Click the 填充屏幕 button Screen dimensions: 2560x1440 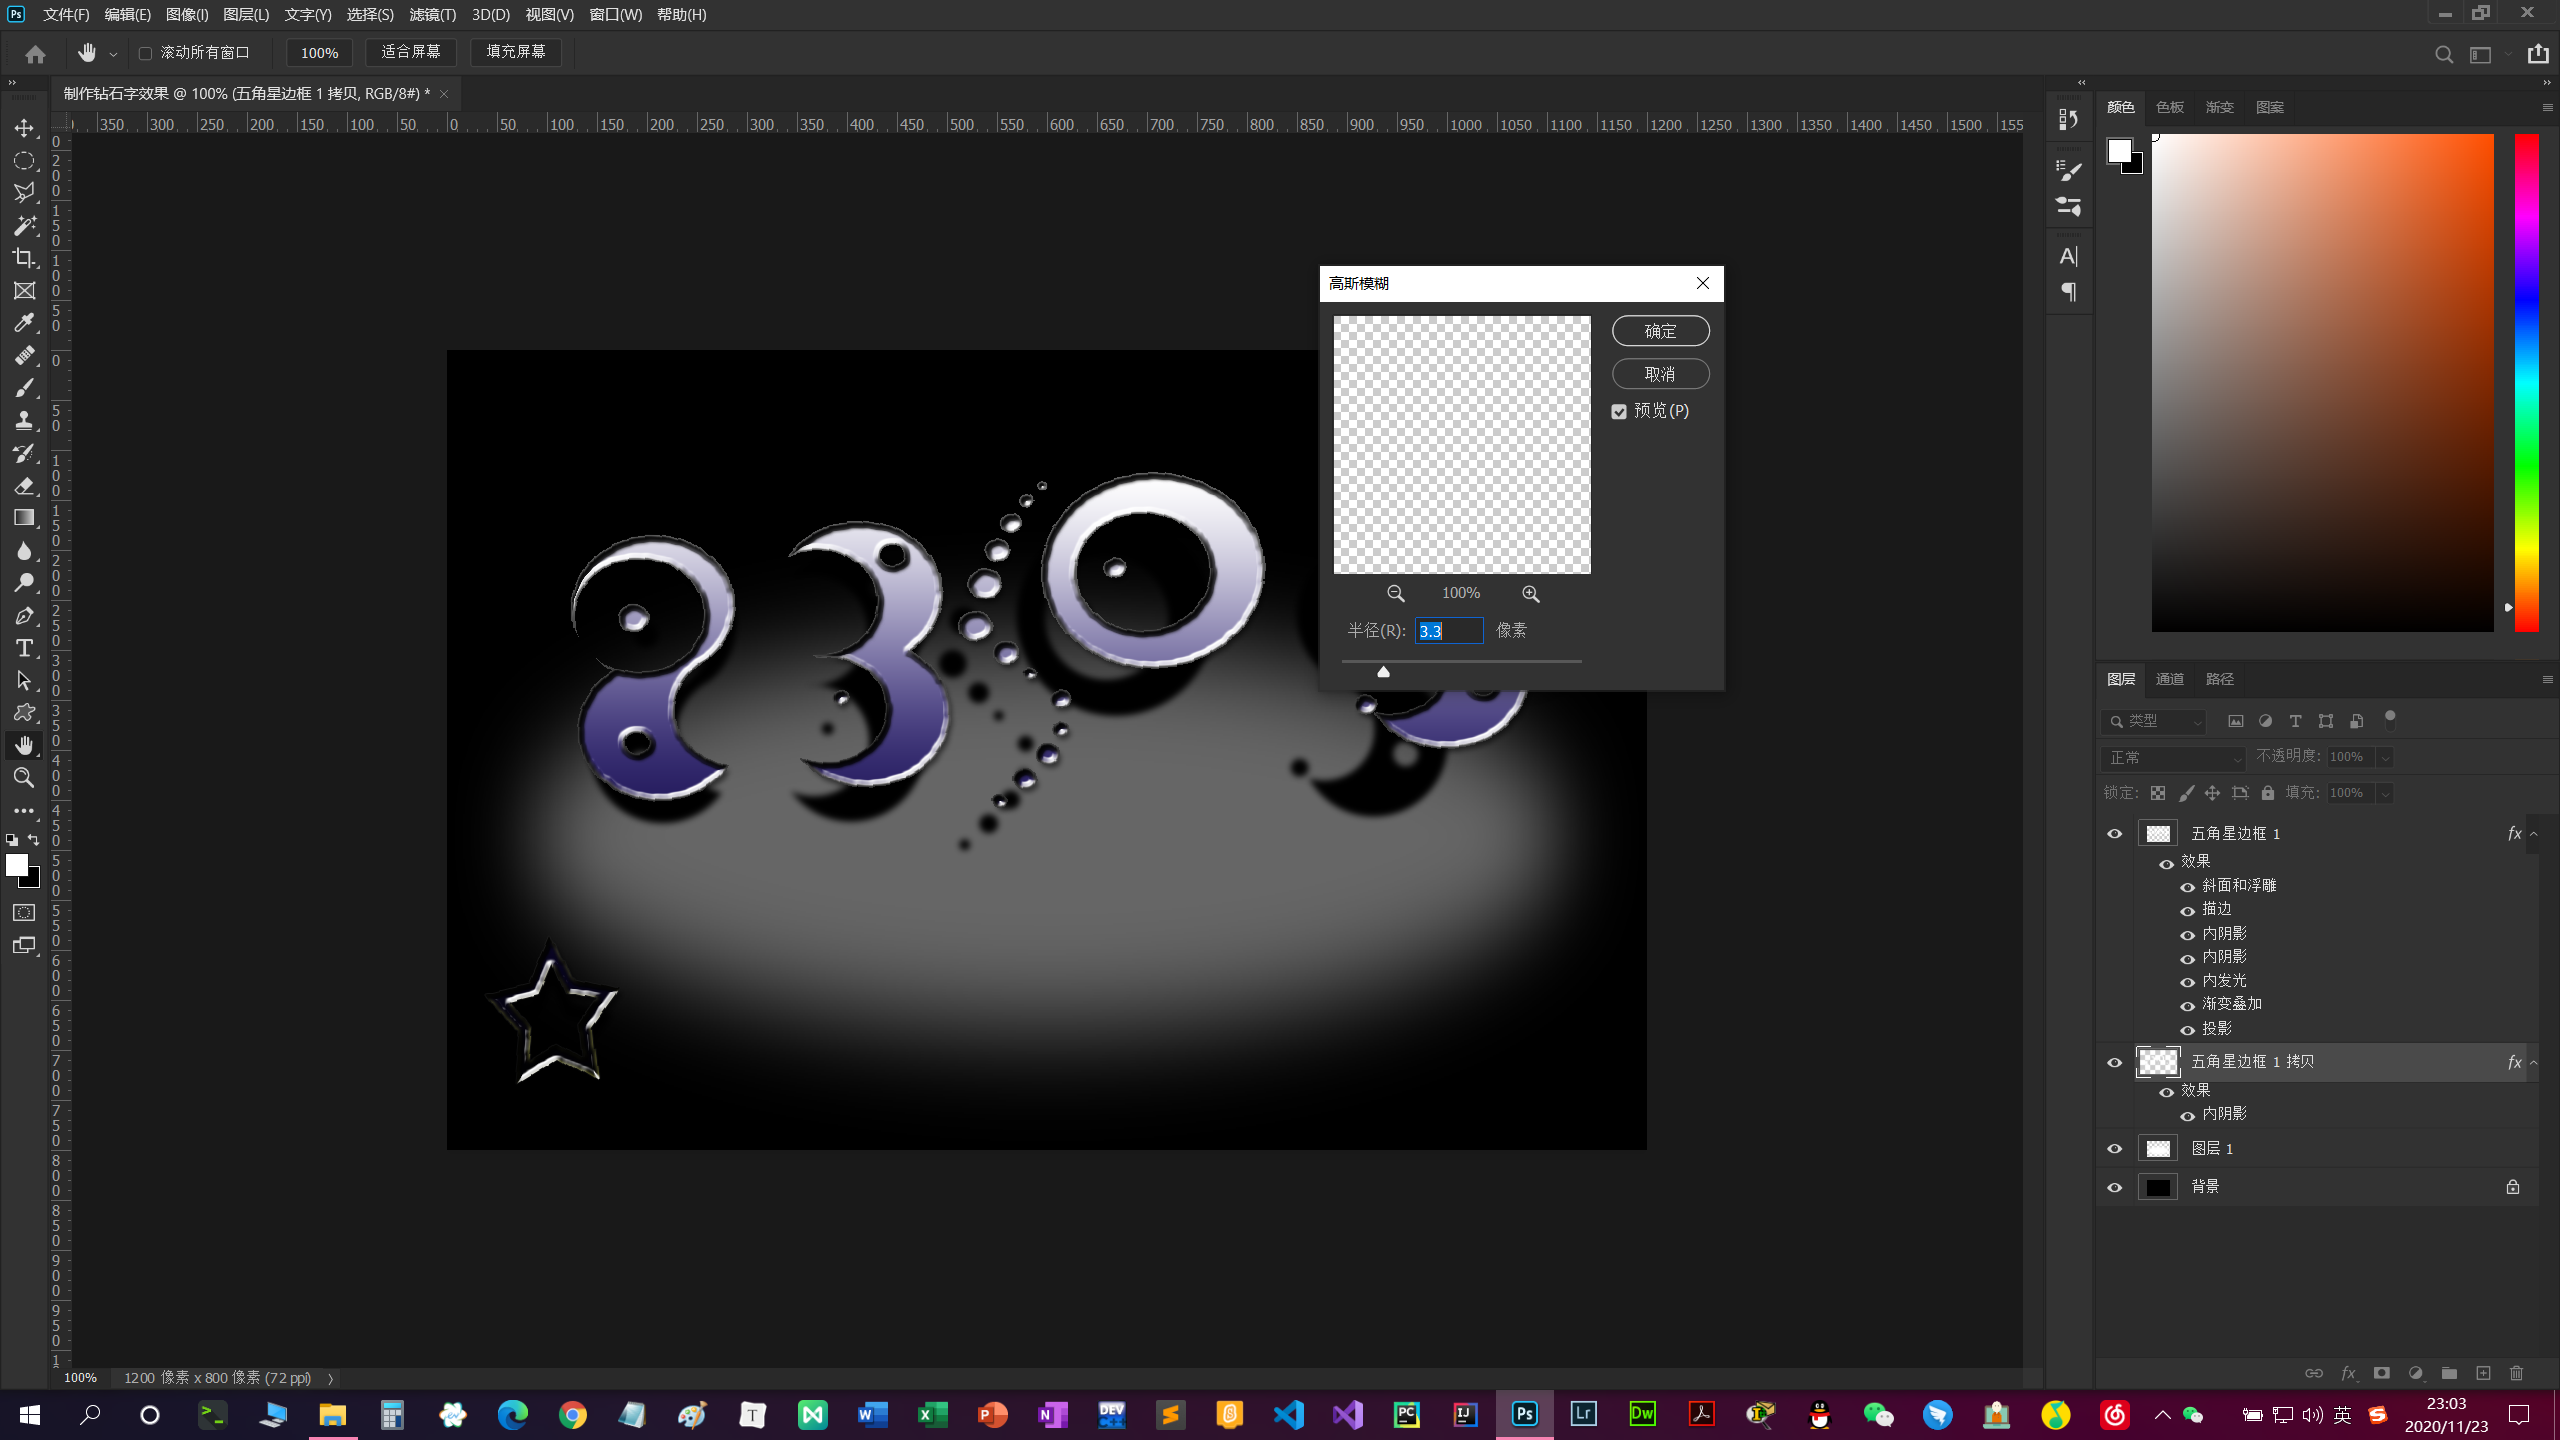point(516,52)
